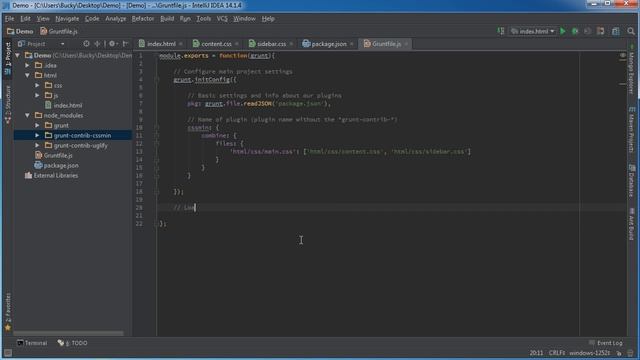Expand the .idea folder
The width and height of the screenshot is (640, 360).
click(27, 65)
